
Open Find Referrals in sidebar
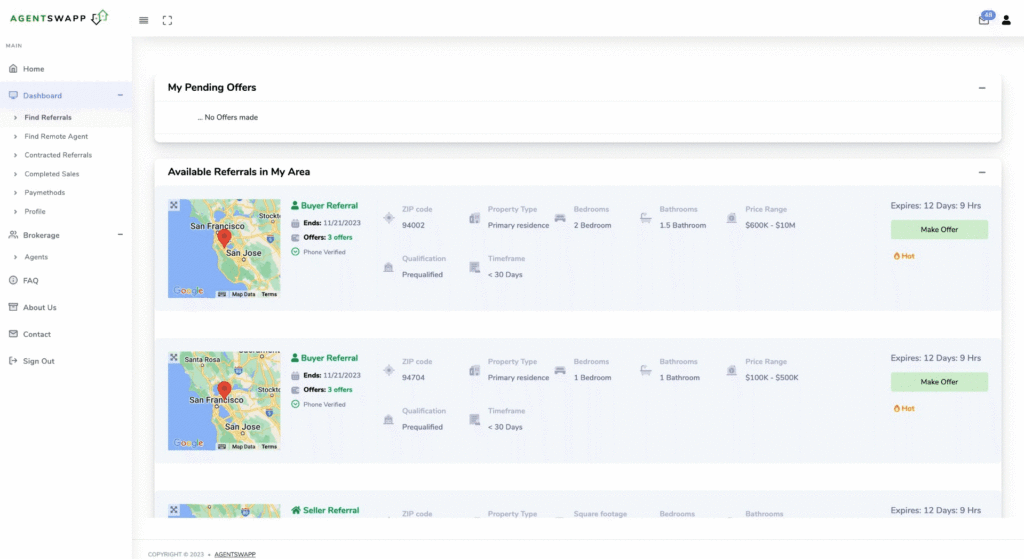click(x=48, y=118)
